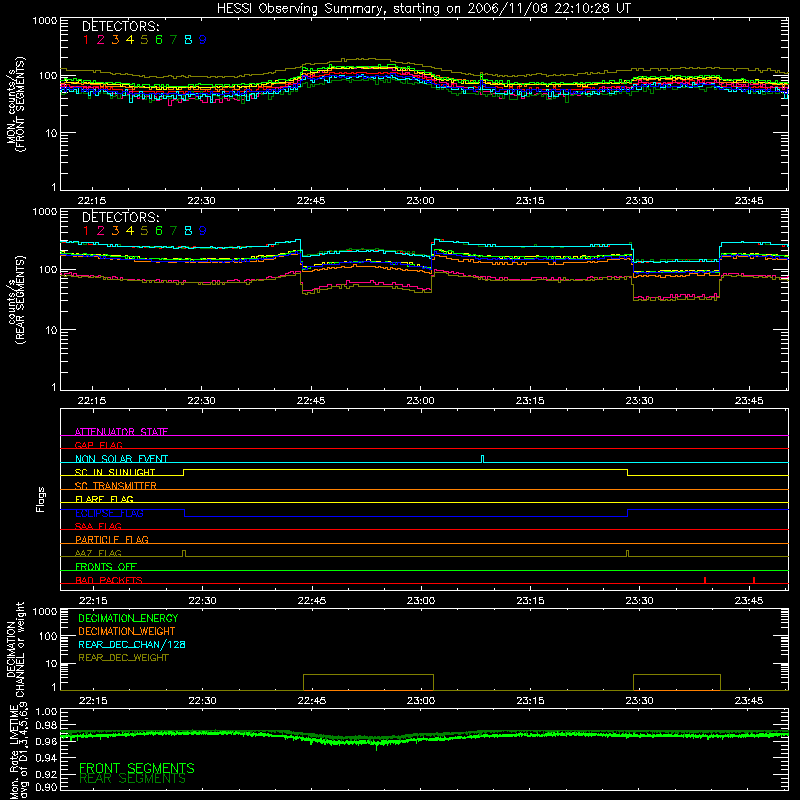Image resolution: width=800 pixels, height=800 pixels.
Task: Click the second A4Z_FLAG pulse near 23:28
Action: click(628, 553)
